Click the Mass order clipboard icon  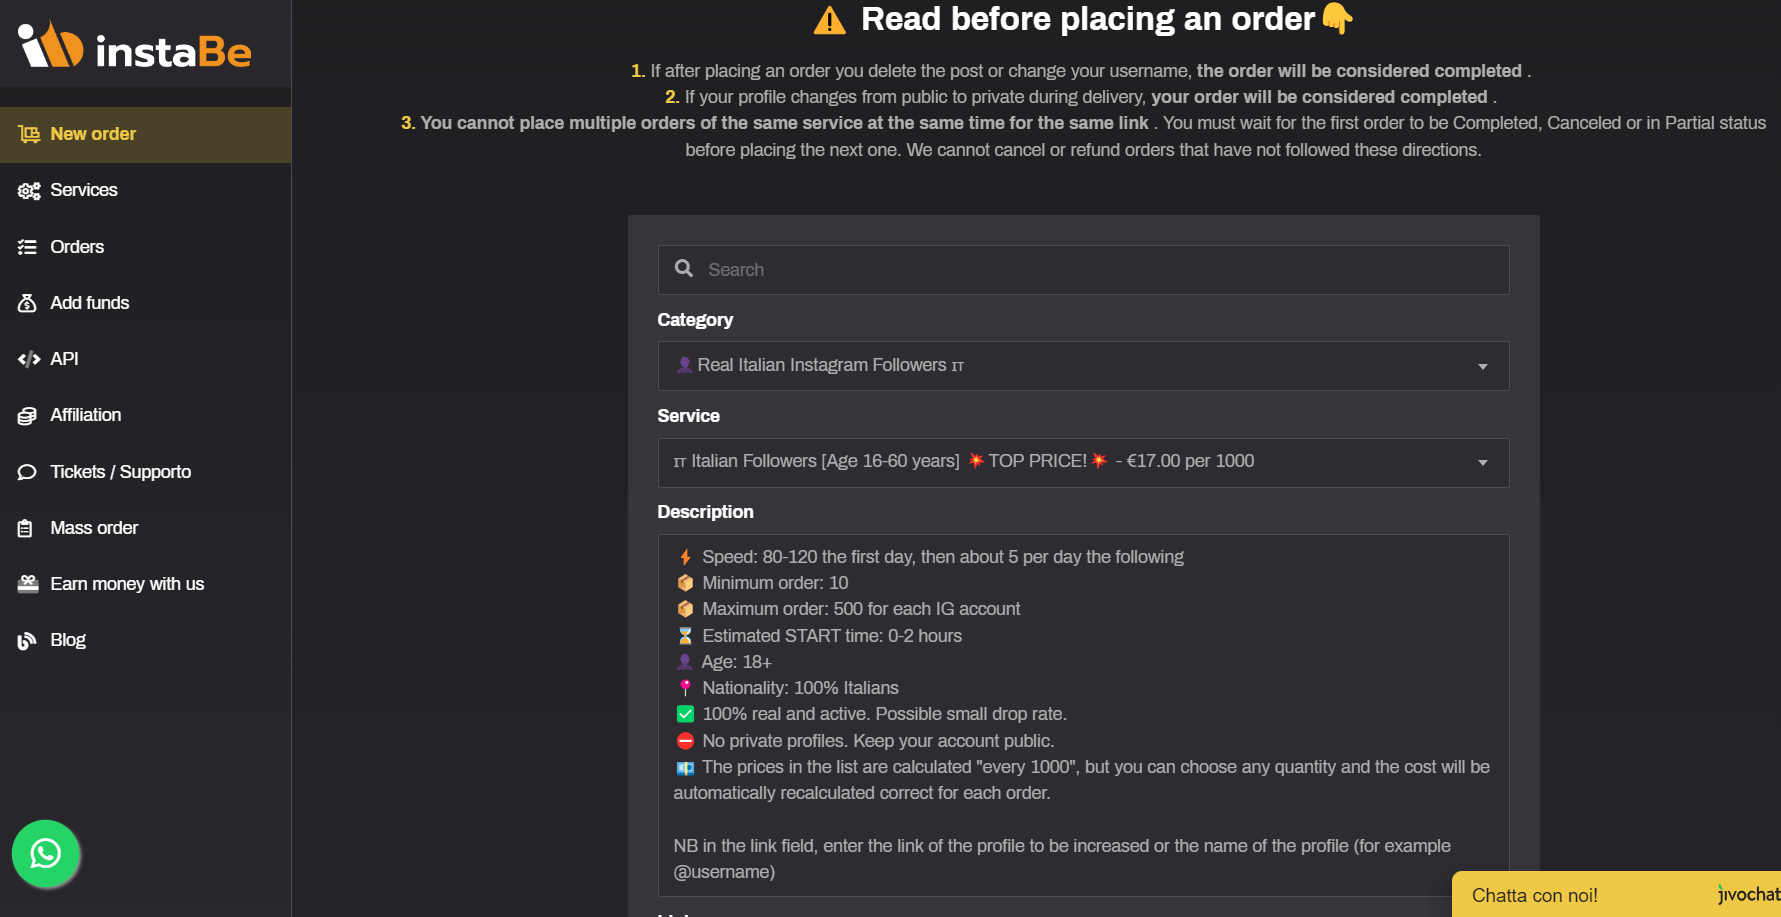tap(26, 528)
